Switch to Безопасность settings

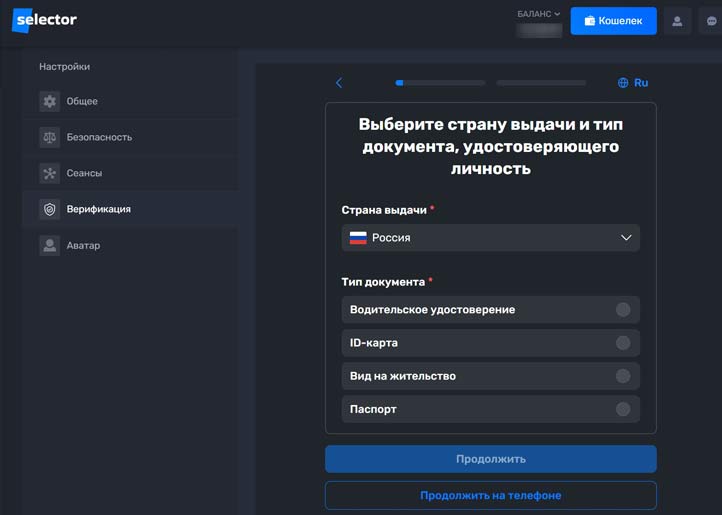99,137
